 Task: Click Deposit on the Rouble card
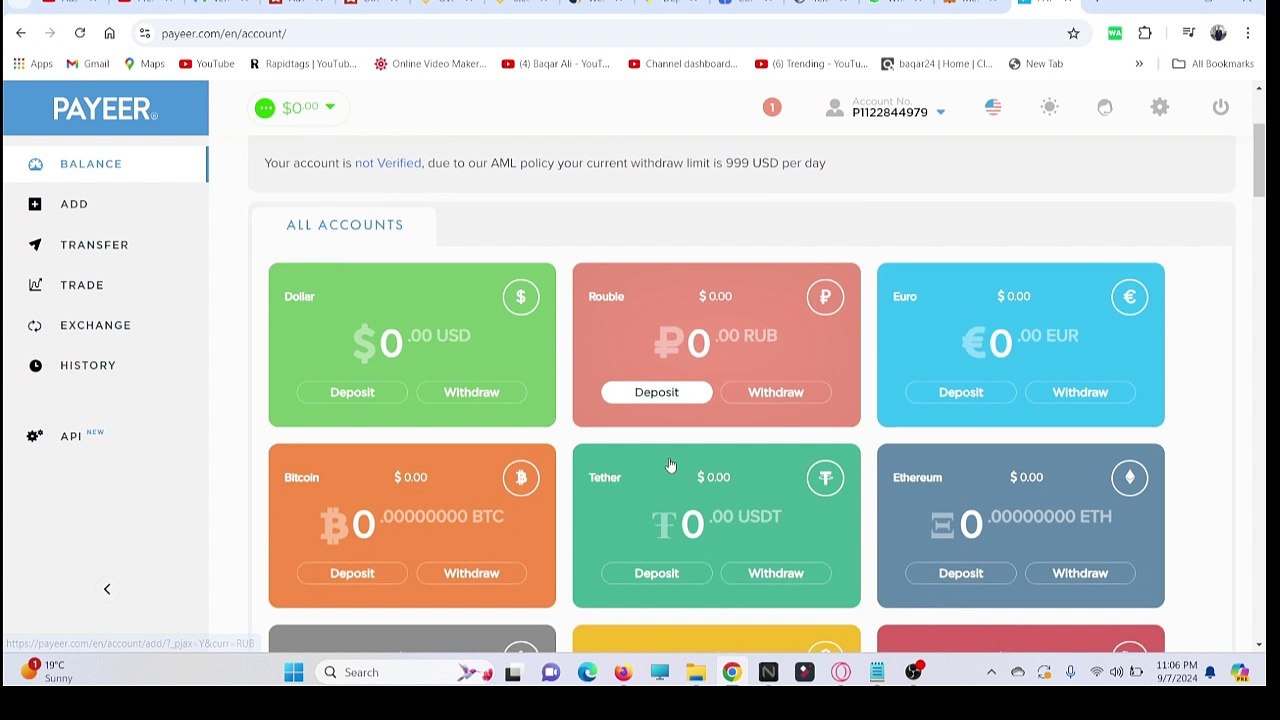click(656, 392)
